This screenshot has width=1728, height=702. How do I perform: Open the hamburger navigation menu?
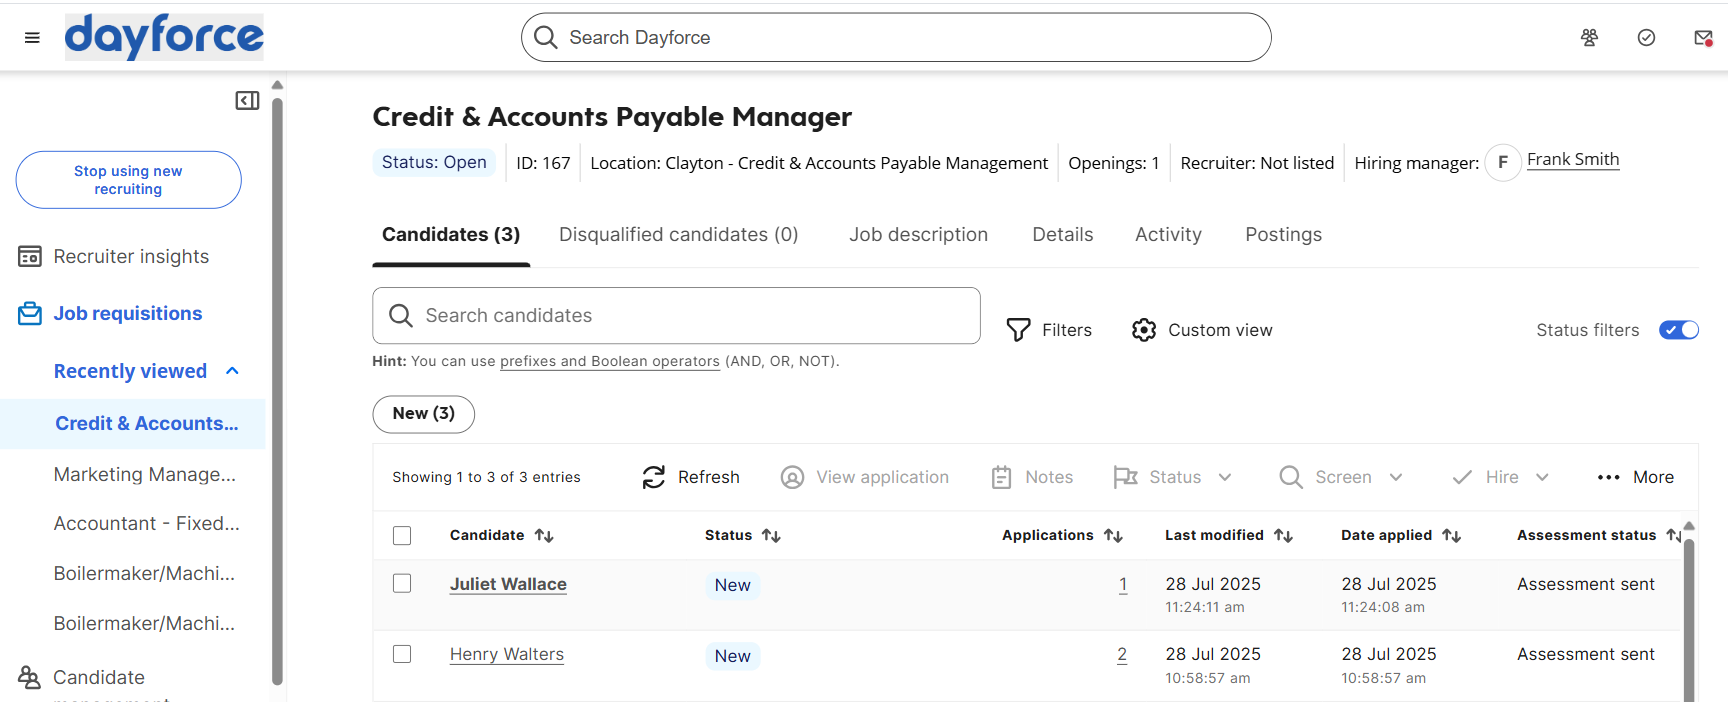point(32,38)
